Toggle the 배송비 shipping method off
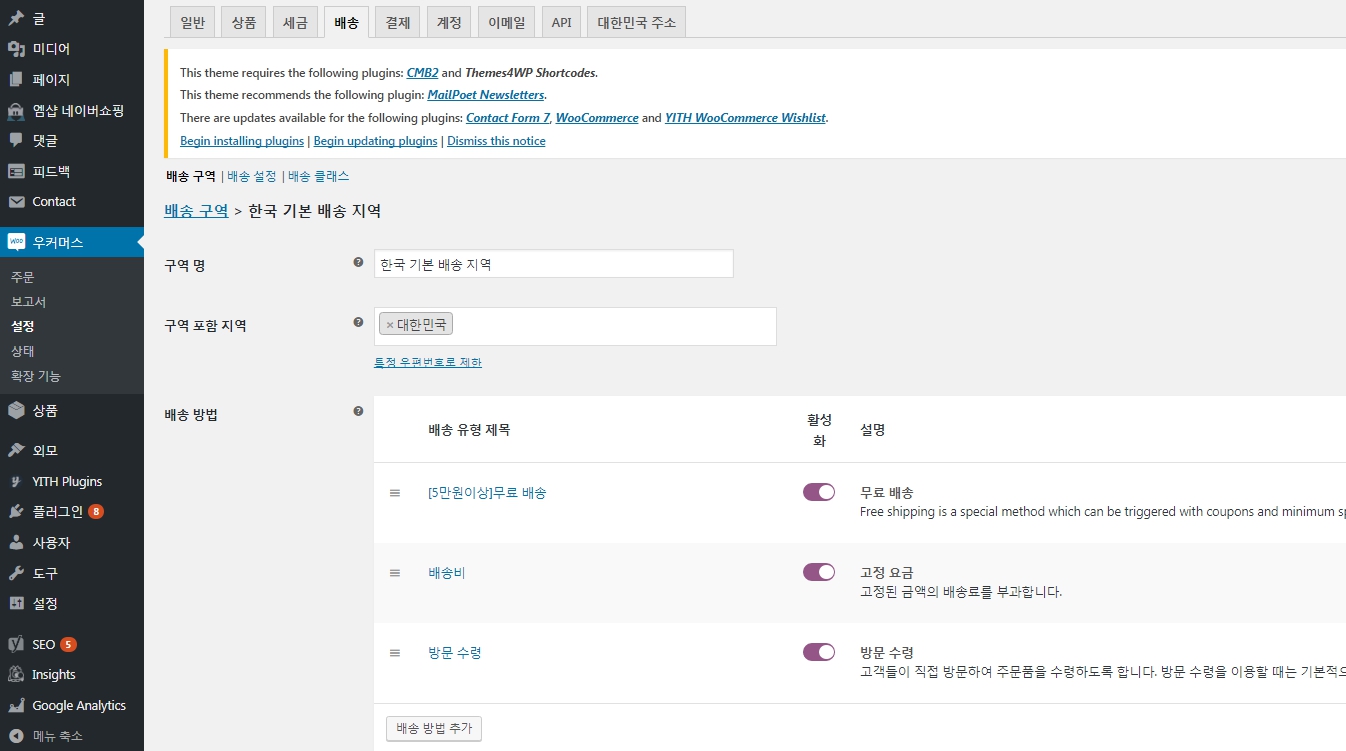This screenshot has height=751, width=1346. click(818, 571)
